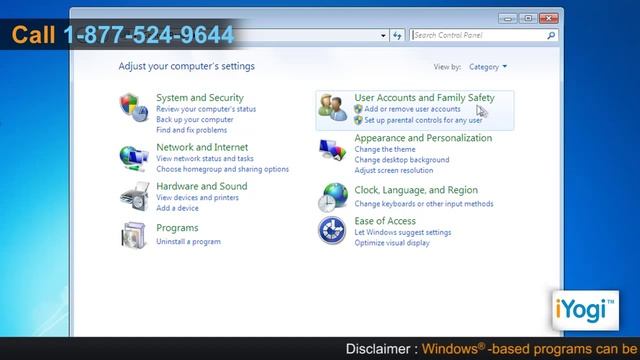The image size is (640, 360).
Task: Open the Ease of Access icon
Action: [332, 230]
